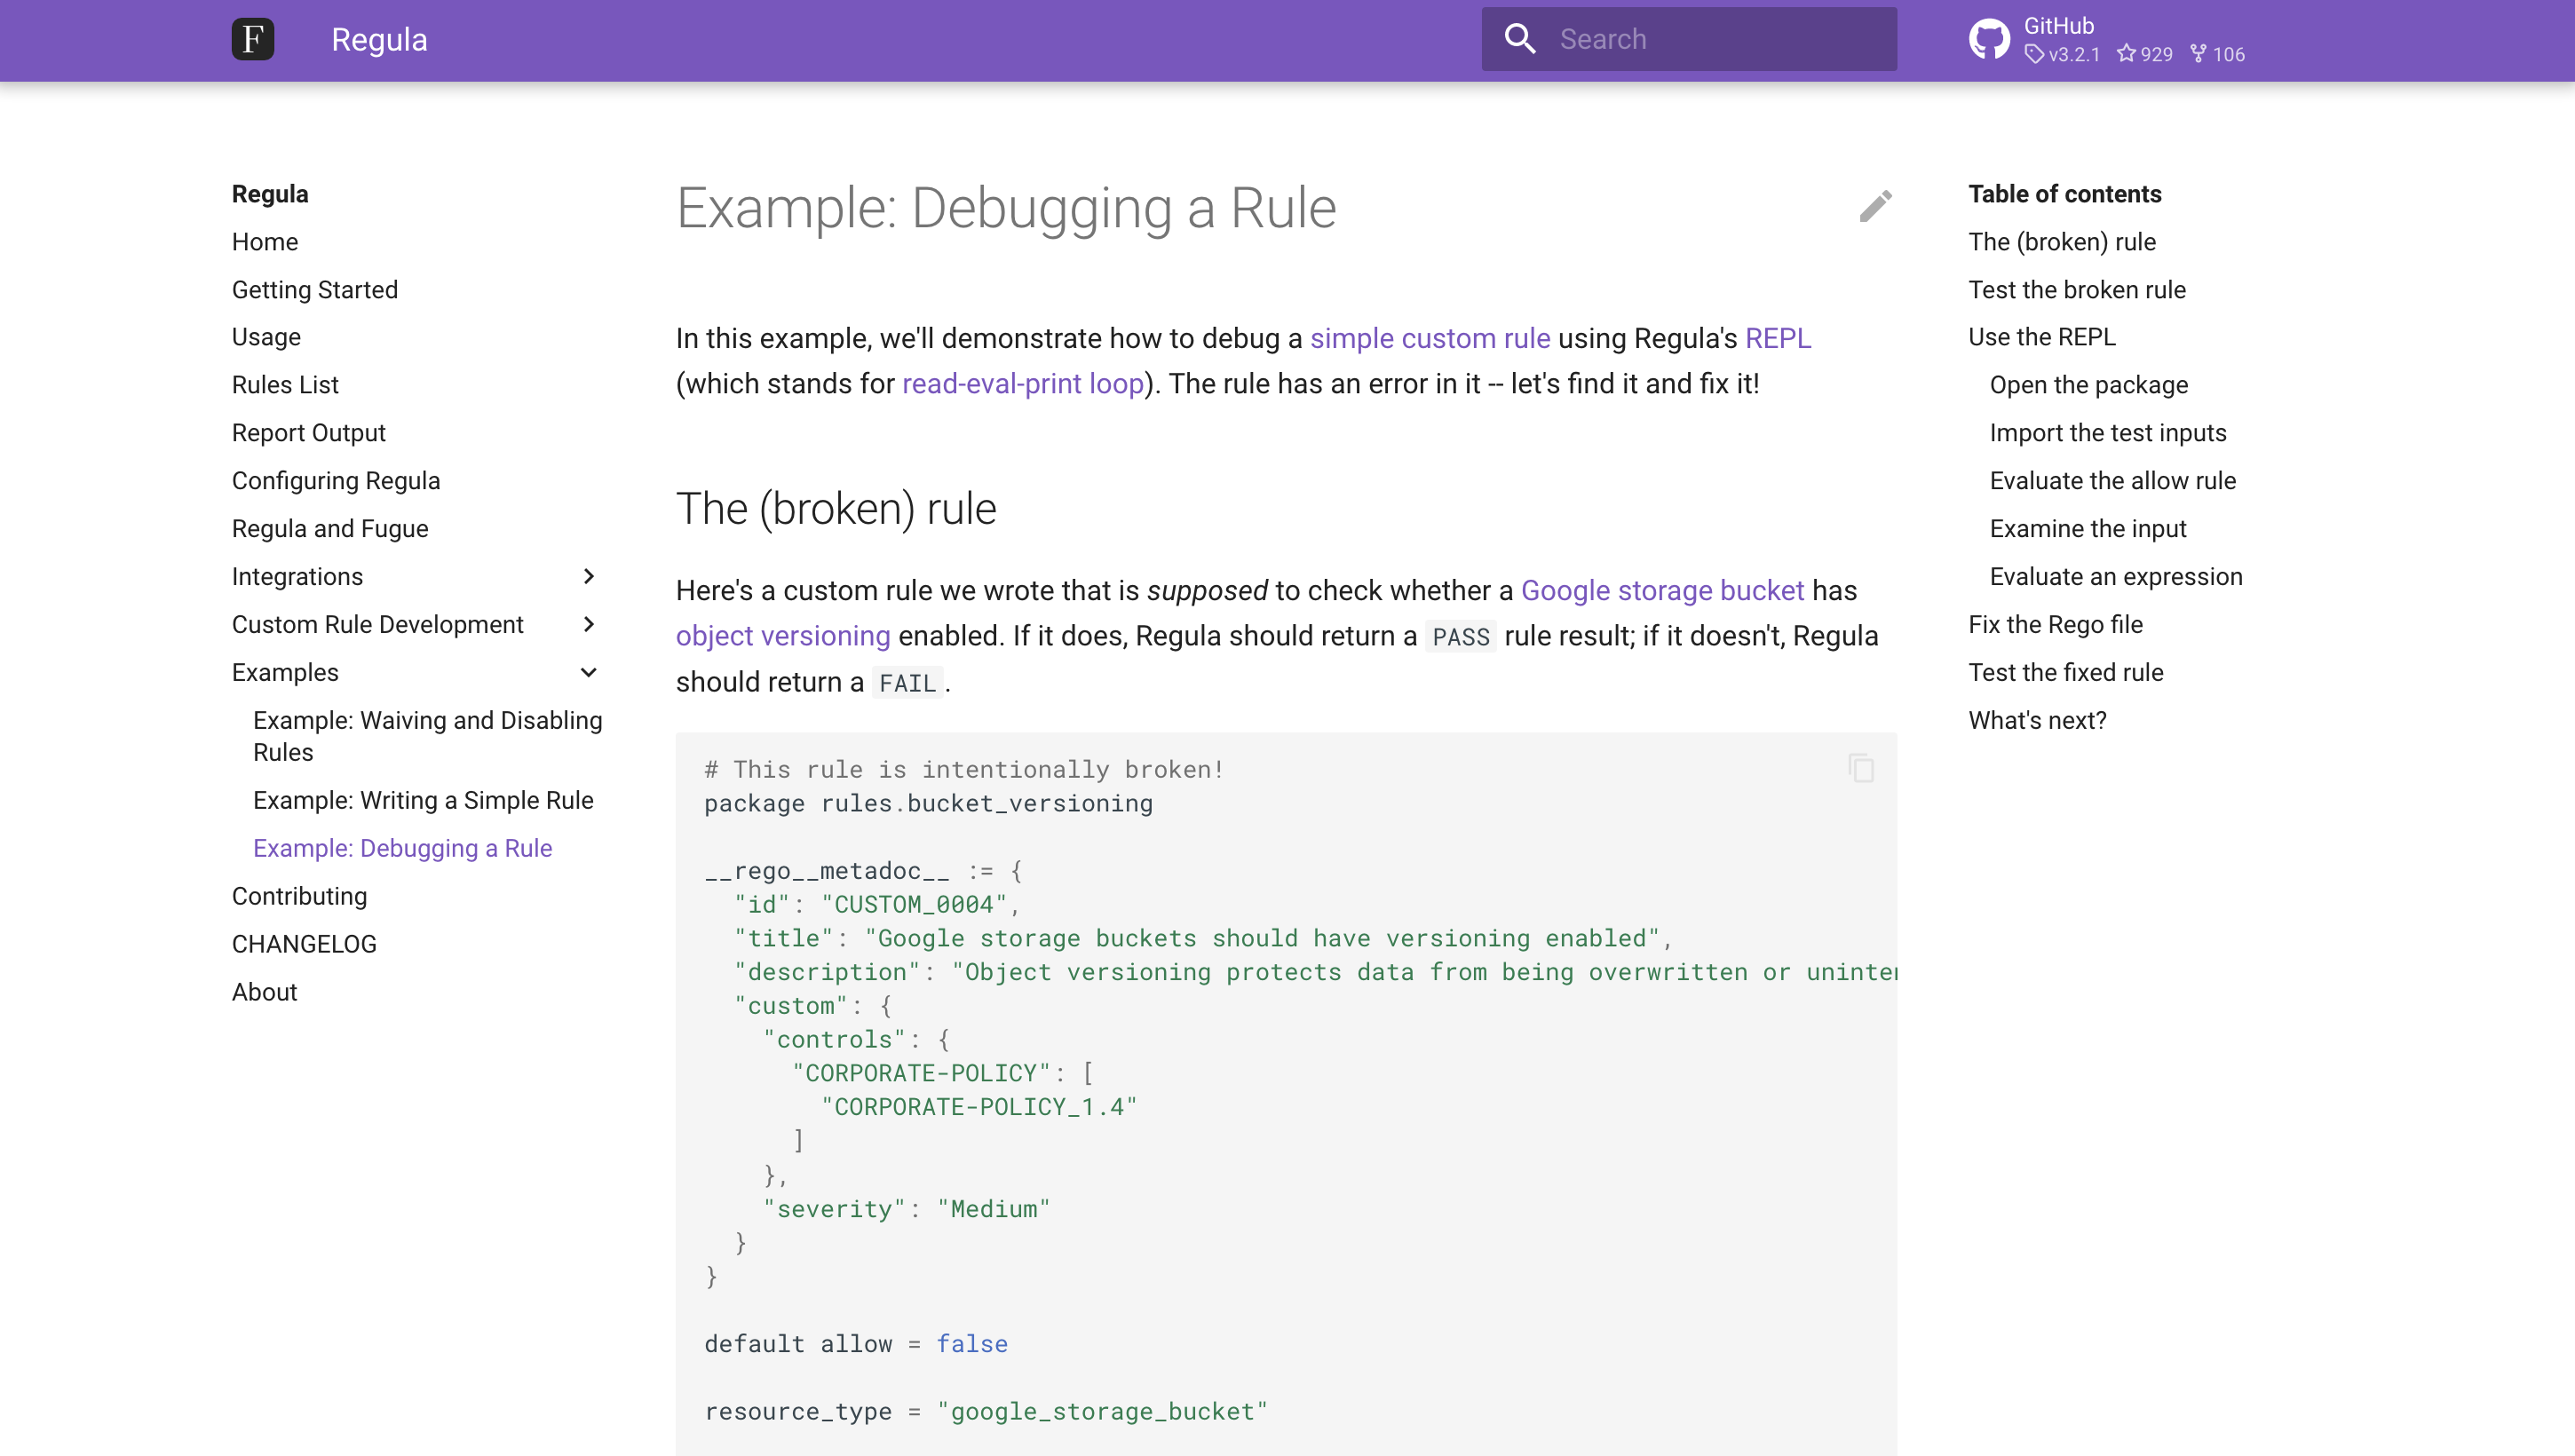Open the Report Output page

(x=308, y=433)
